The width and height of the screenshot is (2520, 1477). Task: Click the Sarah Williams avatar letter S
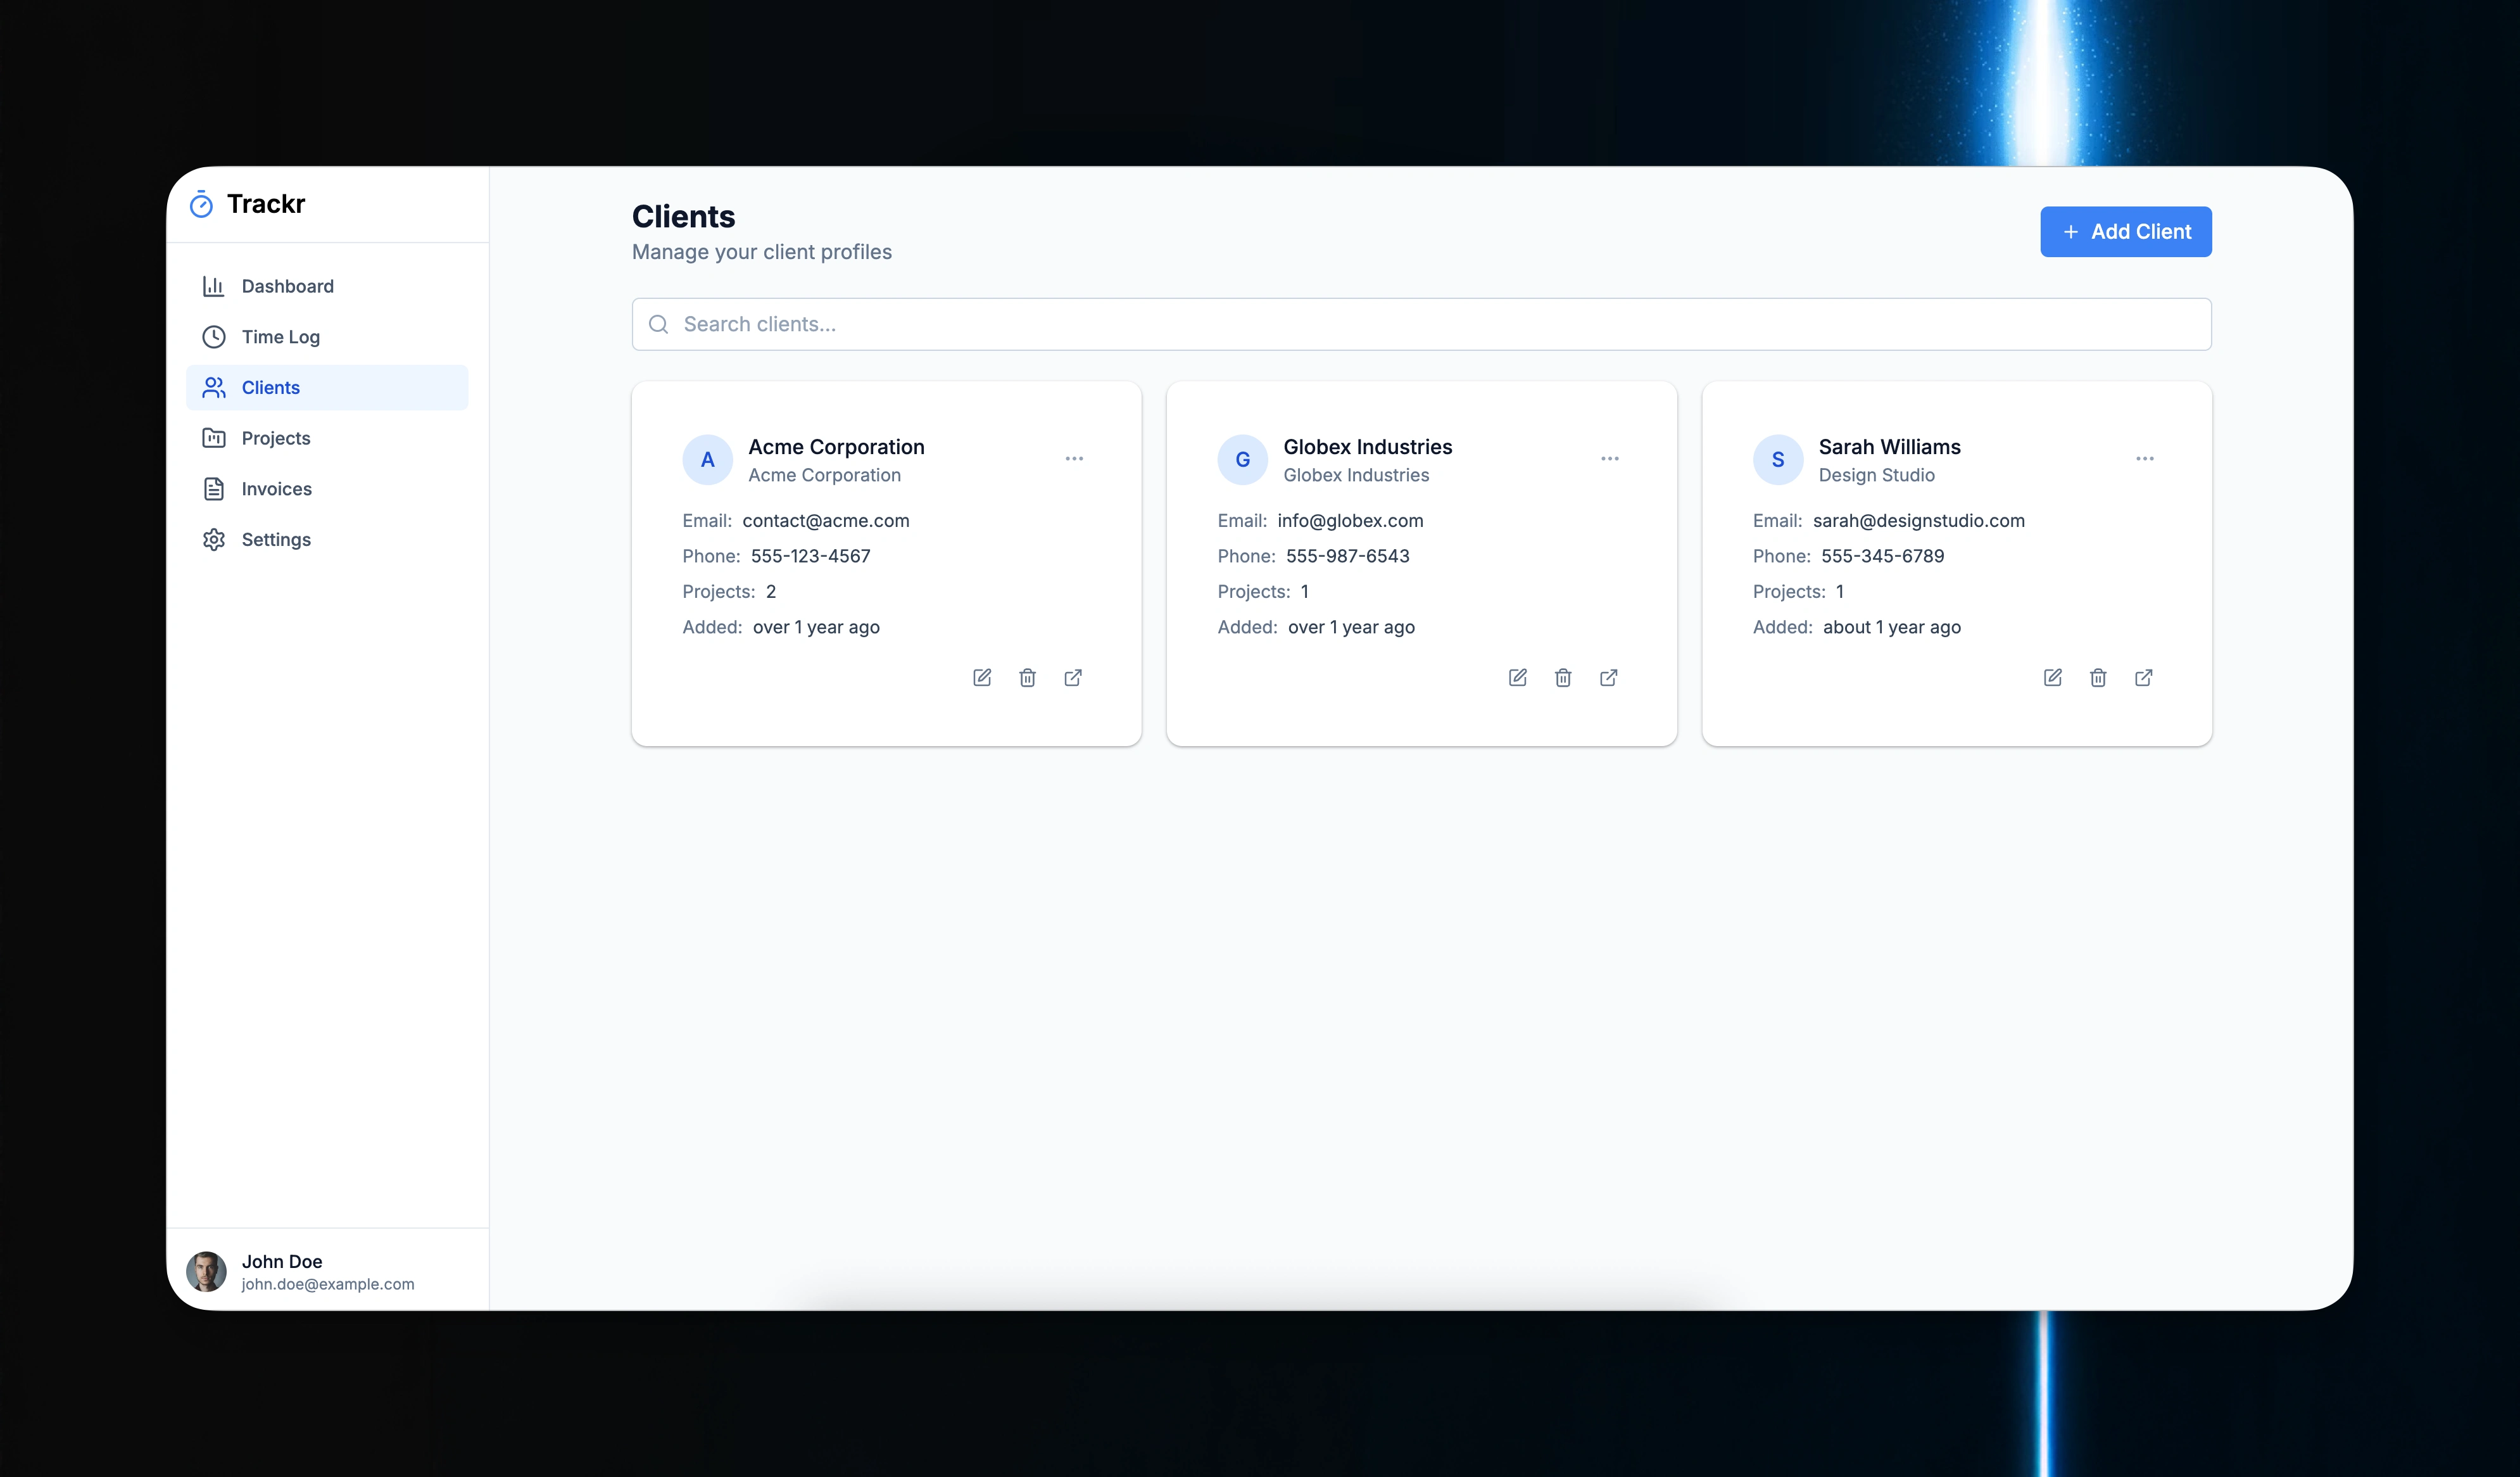point(1777,460)
